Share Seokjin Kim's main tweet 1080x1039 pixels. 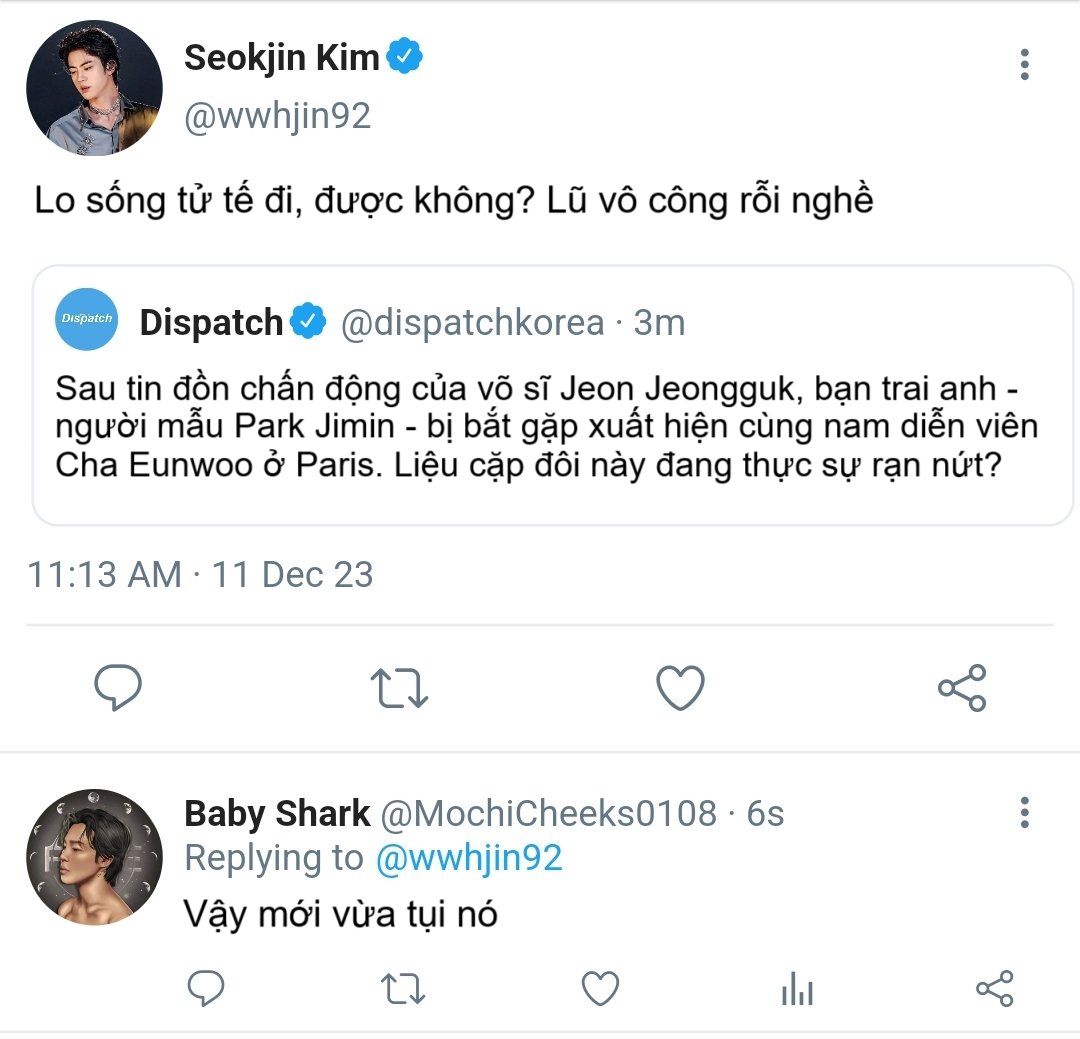(962, 688)
